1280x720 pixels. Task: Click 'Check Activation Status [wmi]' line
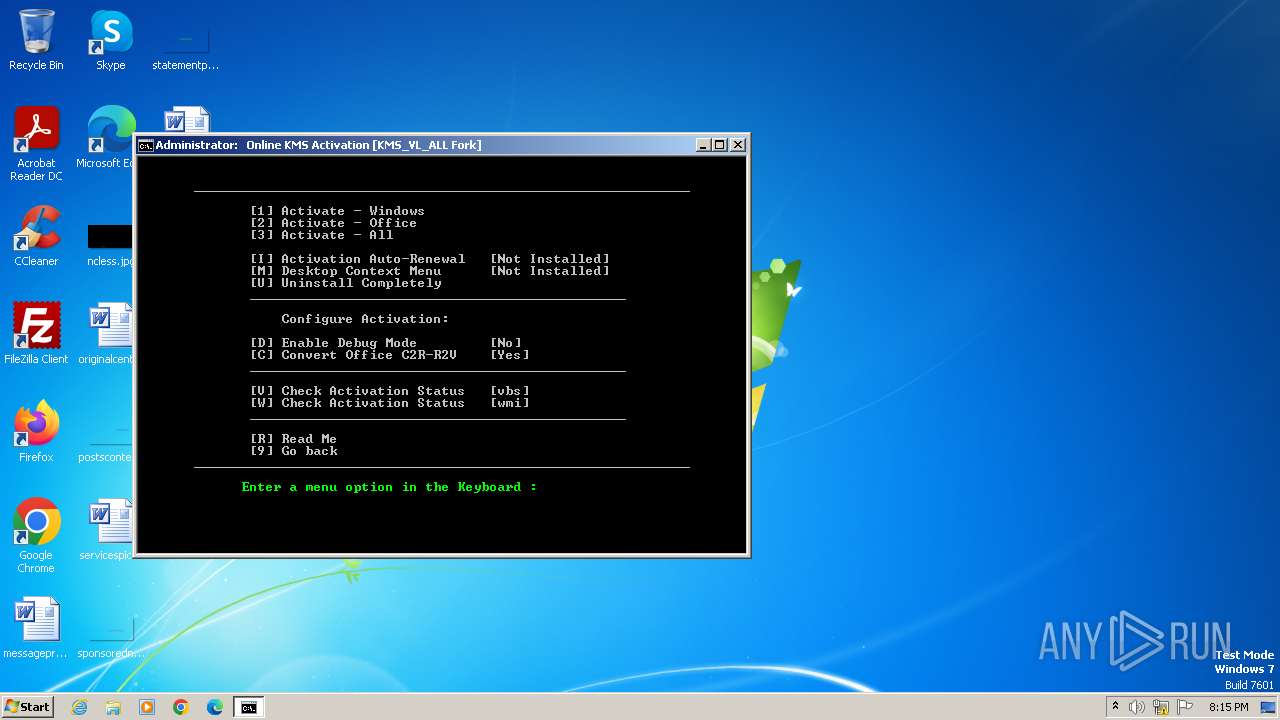[390, 403]
